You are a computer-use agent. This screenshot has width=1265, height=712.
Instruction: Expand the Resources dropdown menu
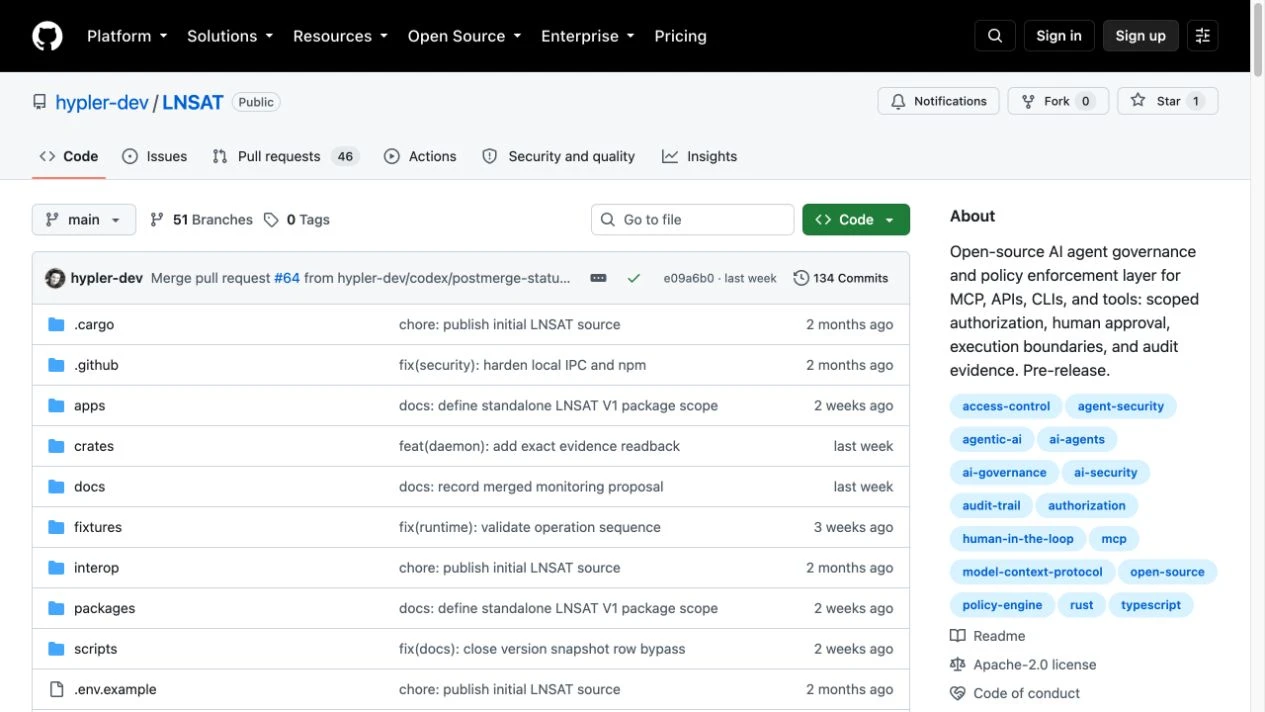(340, 36)
